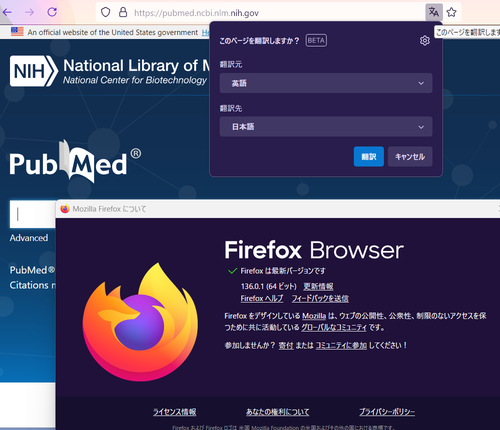Viewport: 500px width, 430px height.
Task: Open the target language dropdown showing 日本語
Action: click(326, 127)
